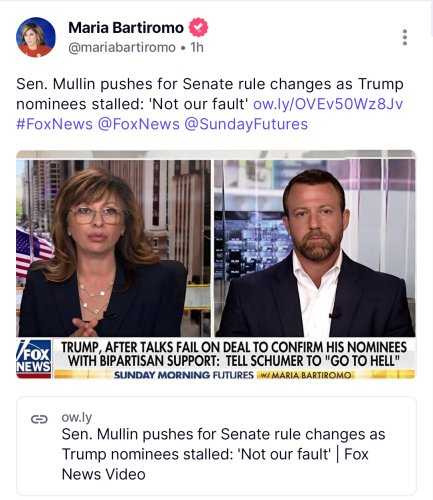Open the #FoxNews hashtag

(54, 124)
